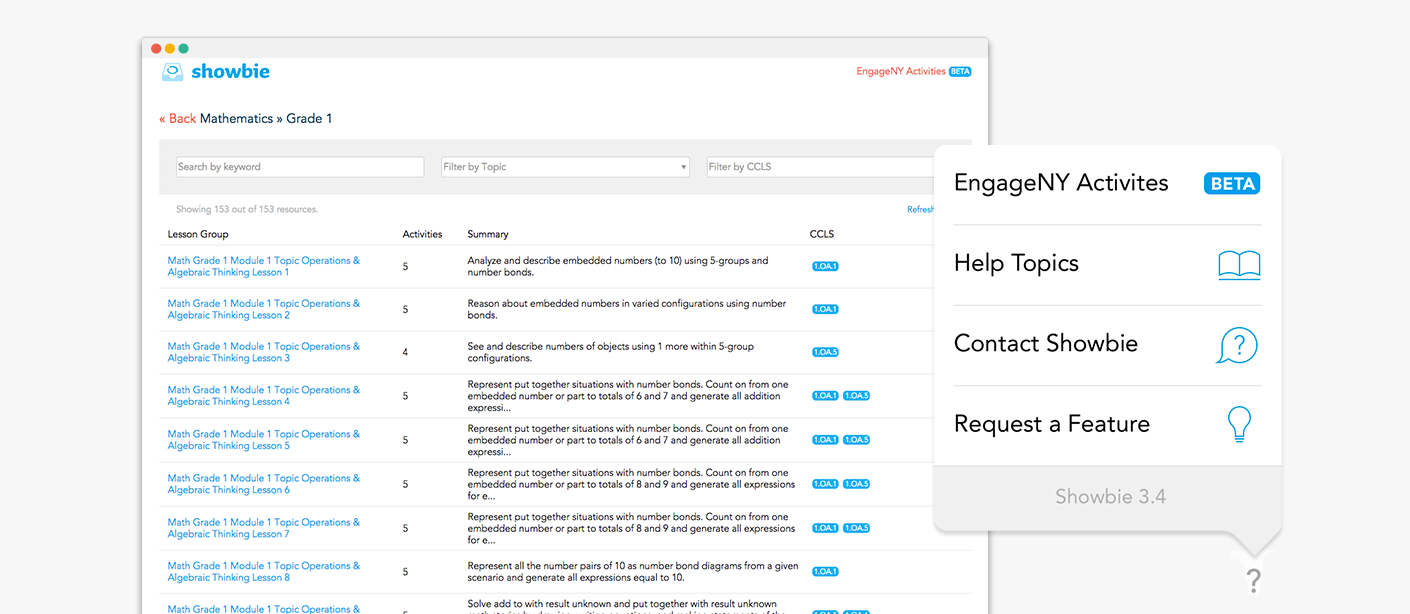Click the Lesson Group column header
Screen dimensions: 1410x614
[x=198, y=234]
